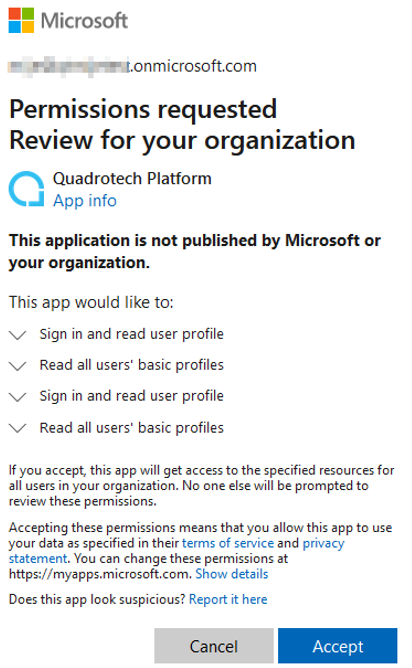Click the Accept button
Viewport: 412px width, 668px height.
coord(338,646)
